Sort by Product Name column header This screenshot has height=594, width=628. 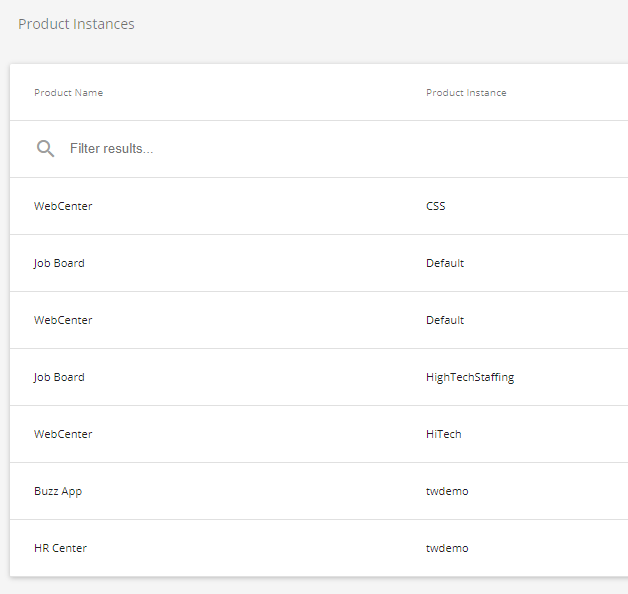pos(68,93)
